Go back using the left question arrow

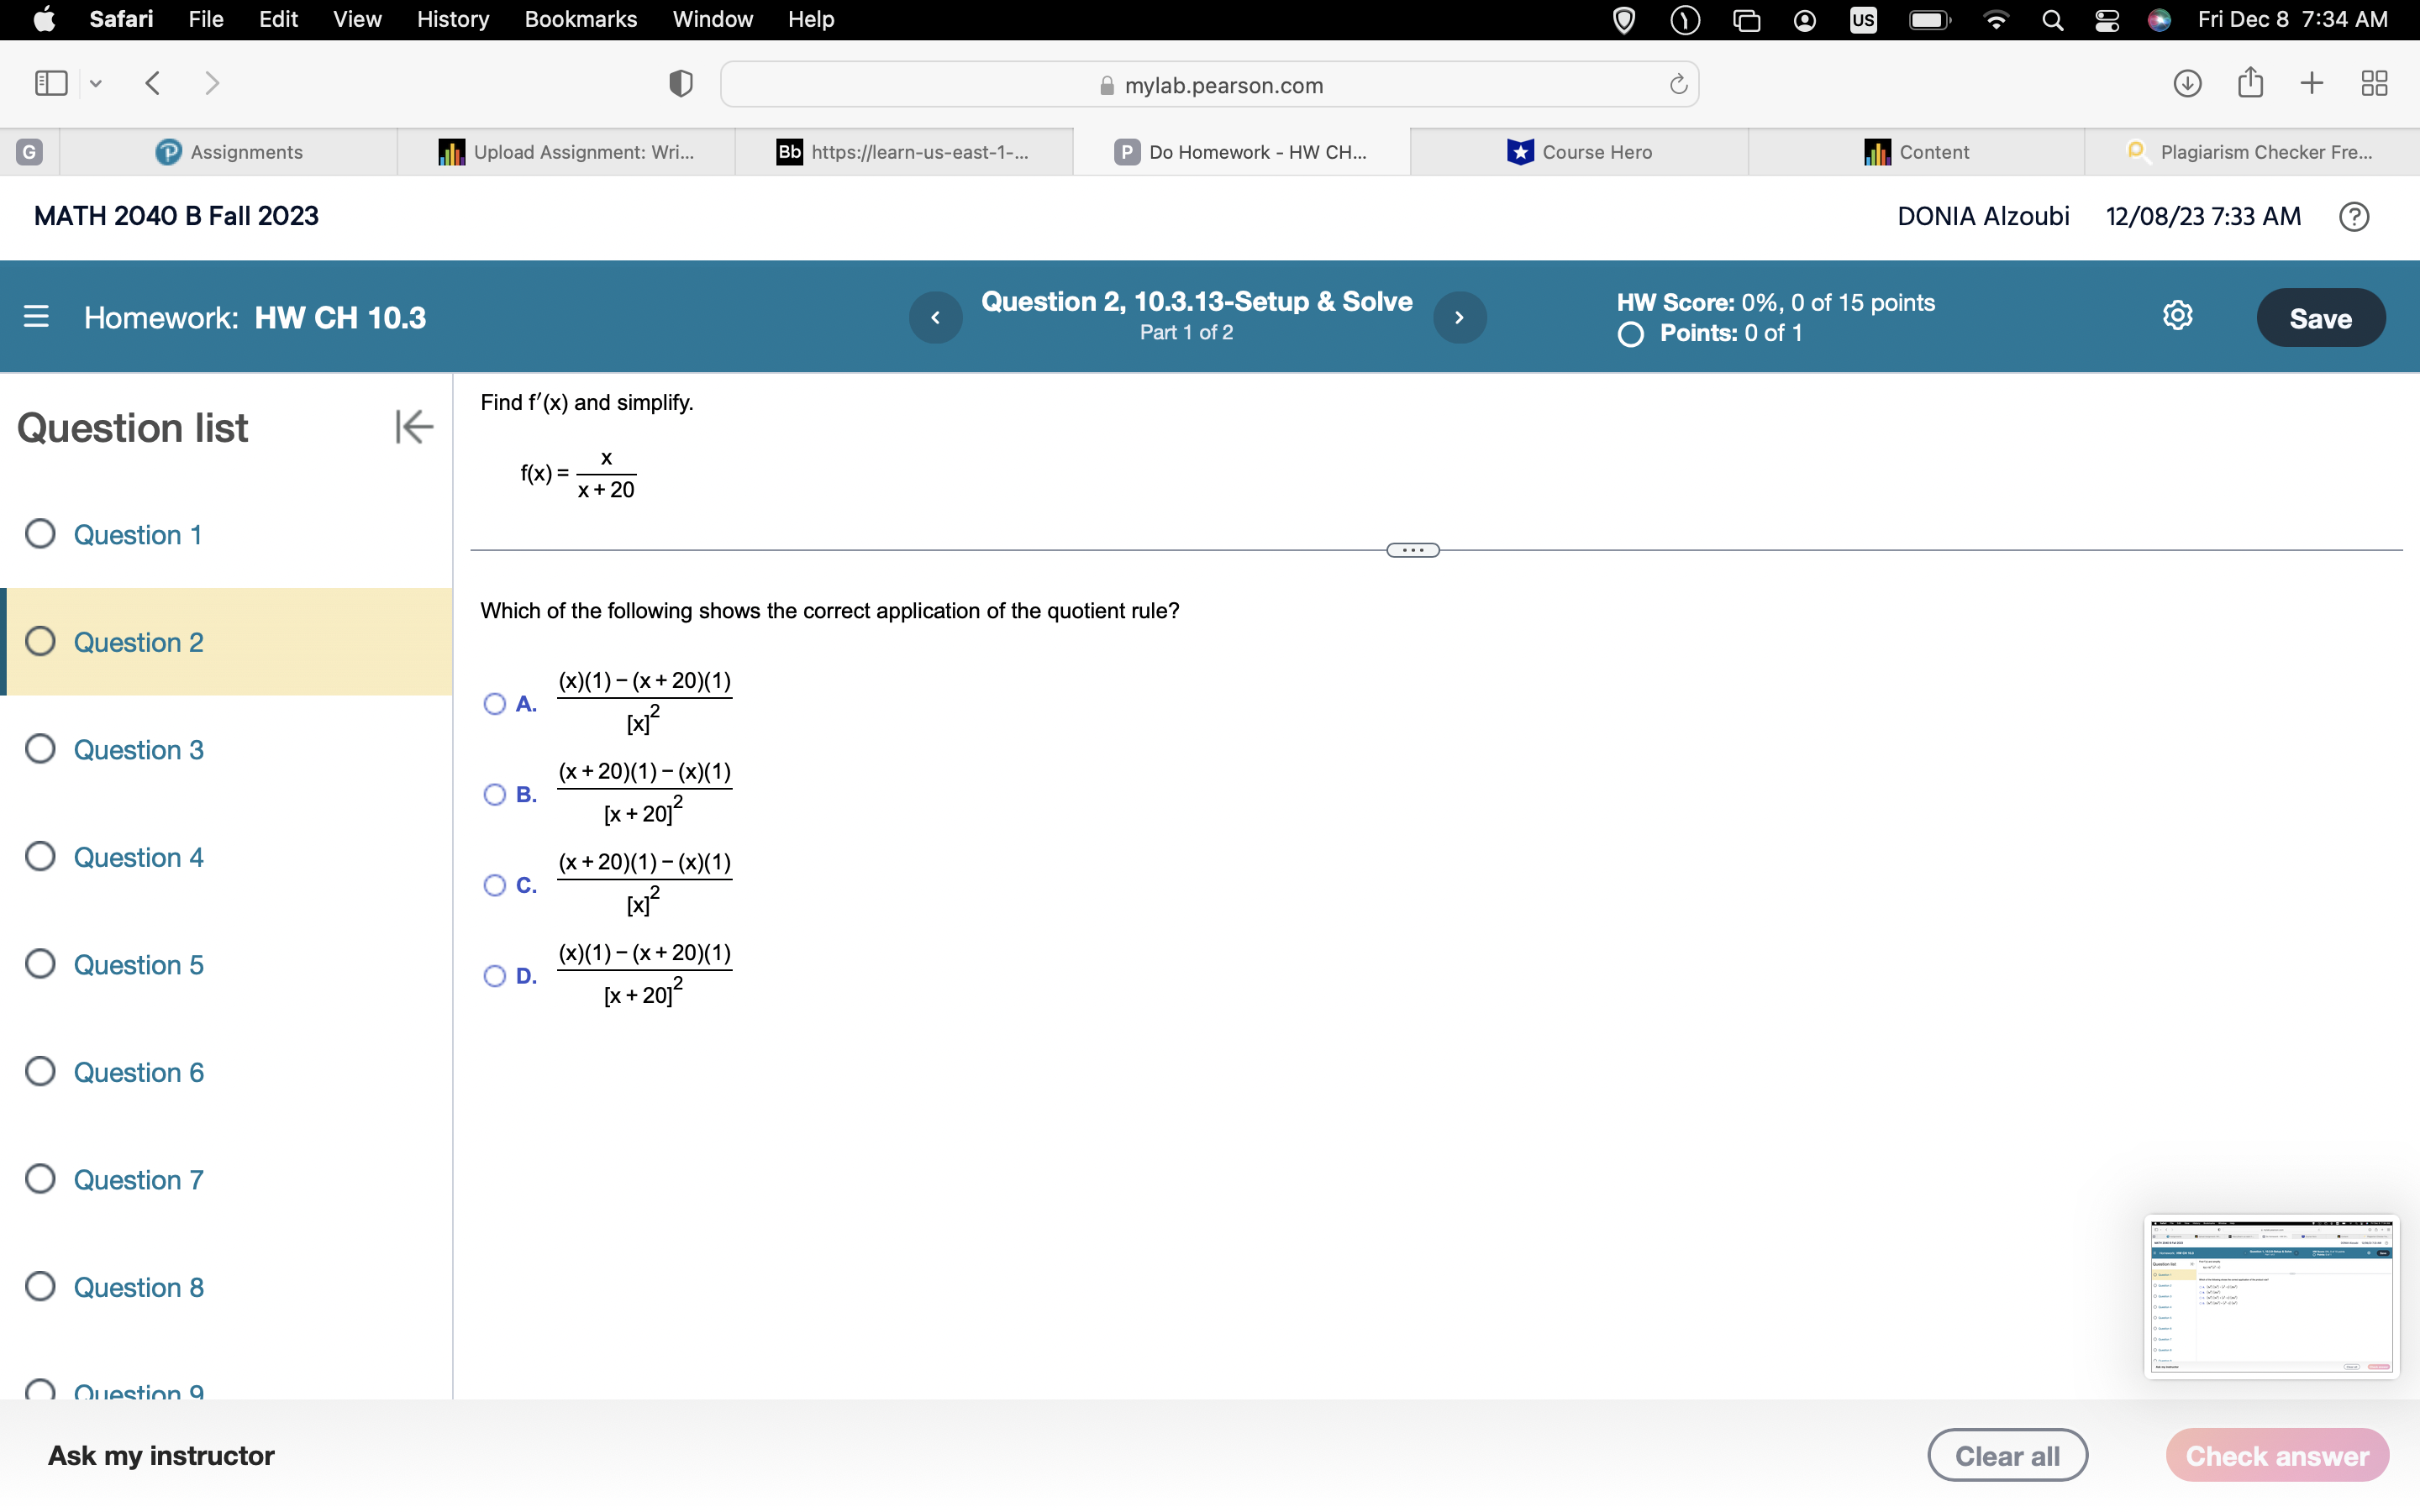pyautogui.click(x=935, y=317)
